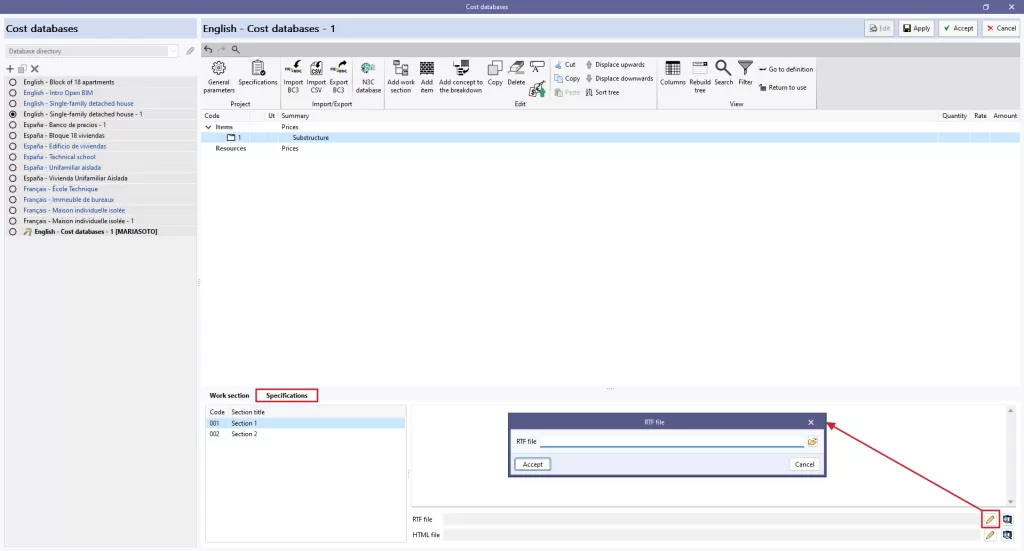Open the Database directory dropdown
Viewport: 1024px width, 551px height.
(92, 51)
